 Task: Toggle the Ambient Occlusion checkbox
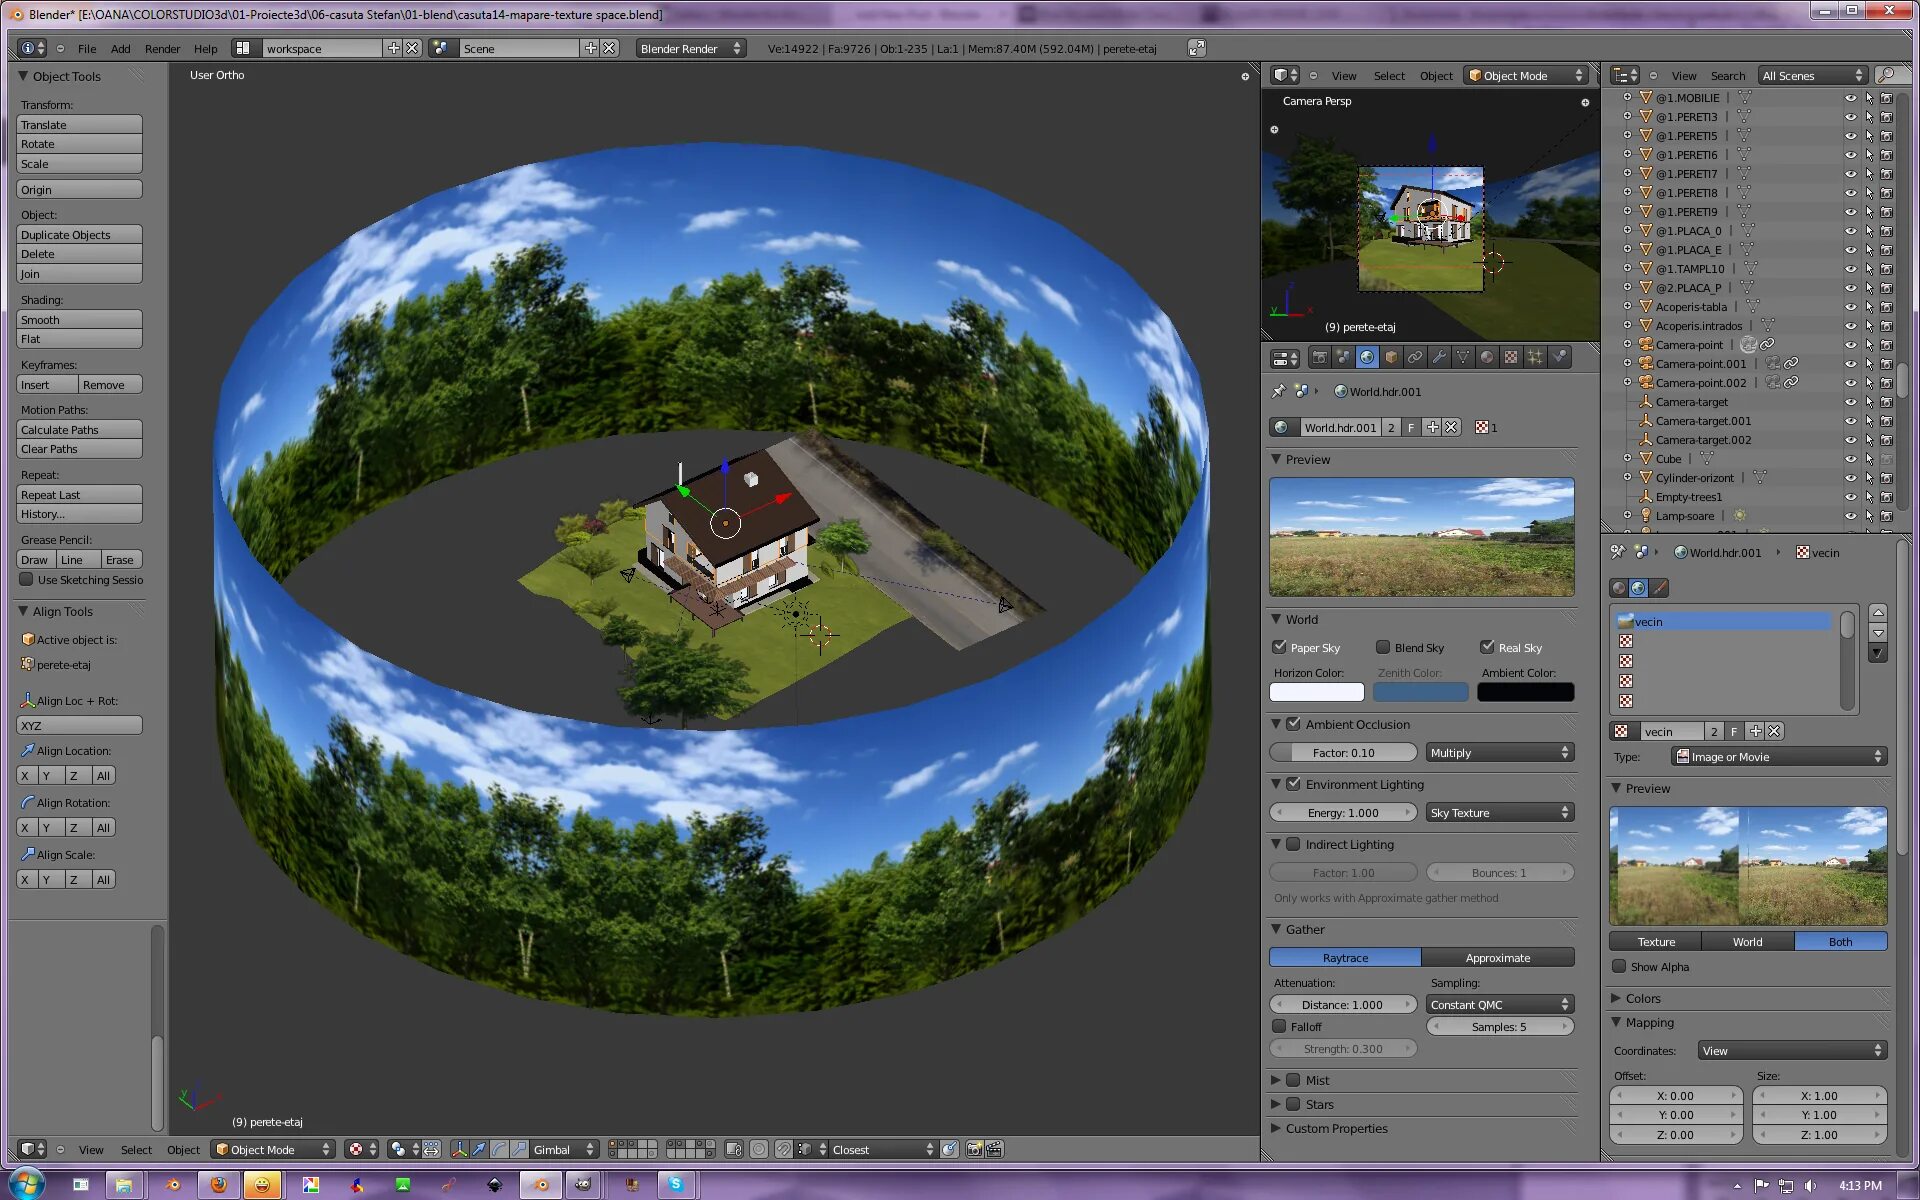click(x=1293, y=724)
